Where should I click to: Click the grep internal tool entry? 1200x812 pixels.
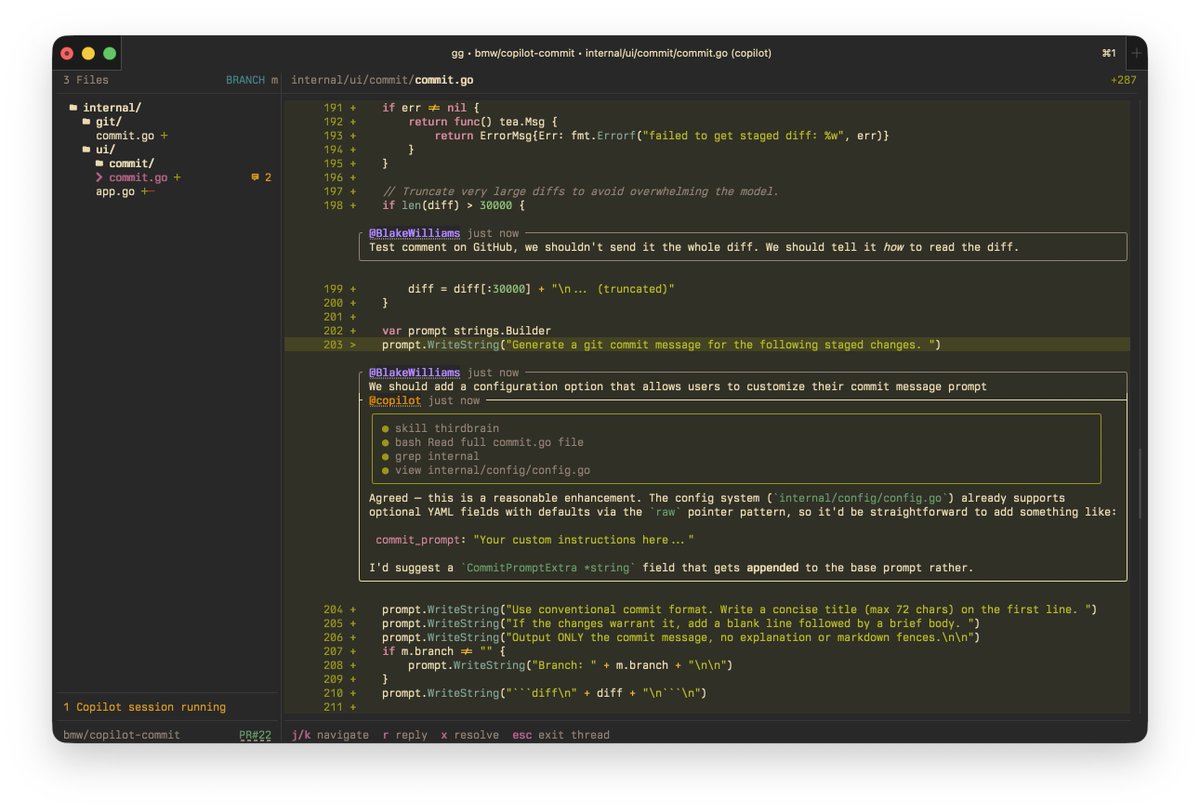(437, 456)
